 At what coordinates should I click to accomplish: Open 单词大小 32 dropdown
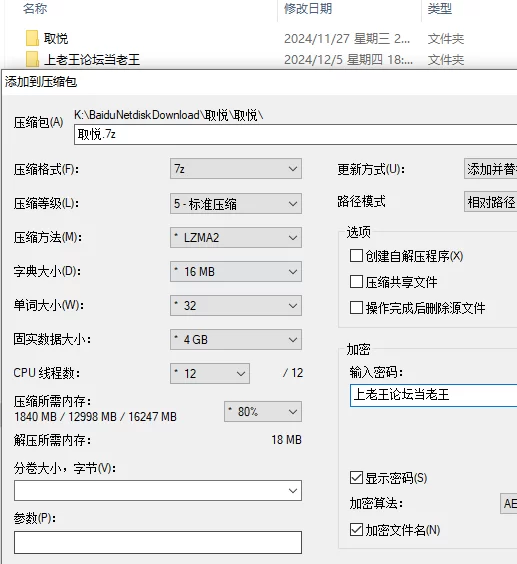236,306
